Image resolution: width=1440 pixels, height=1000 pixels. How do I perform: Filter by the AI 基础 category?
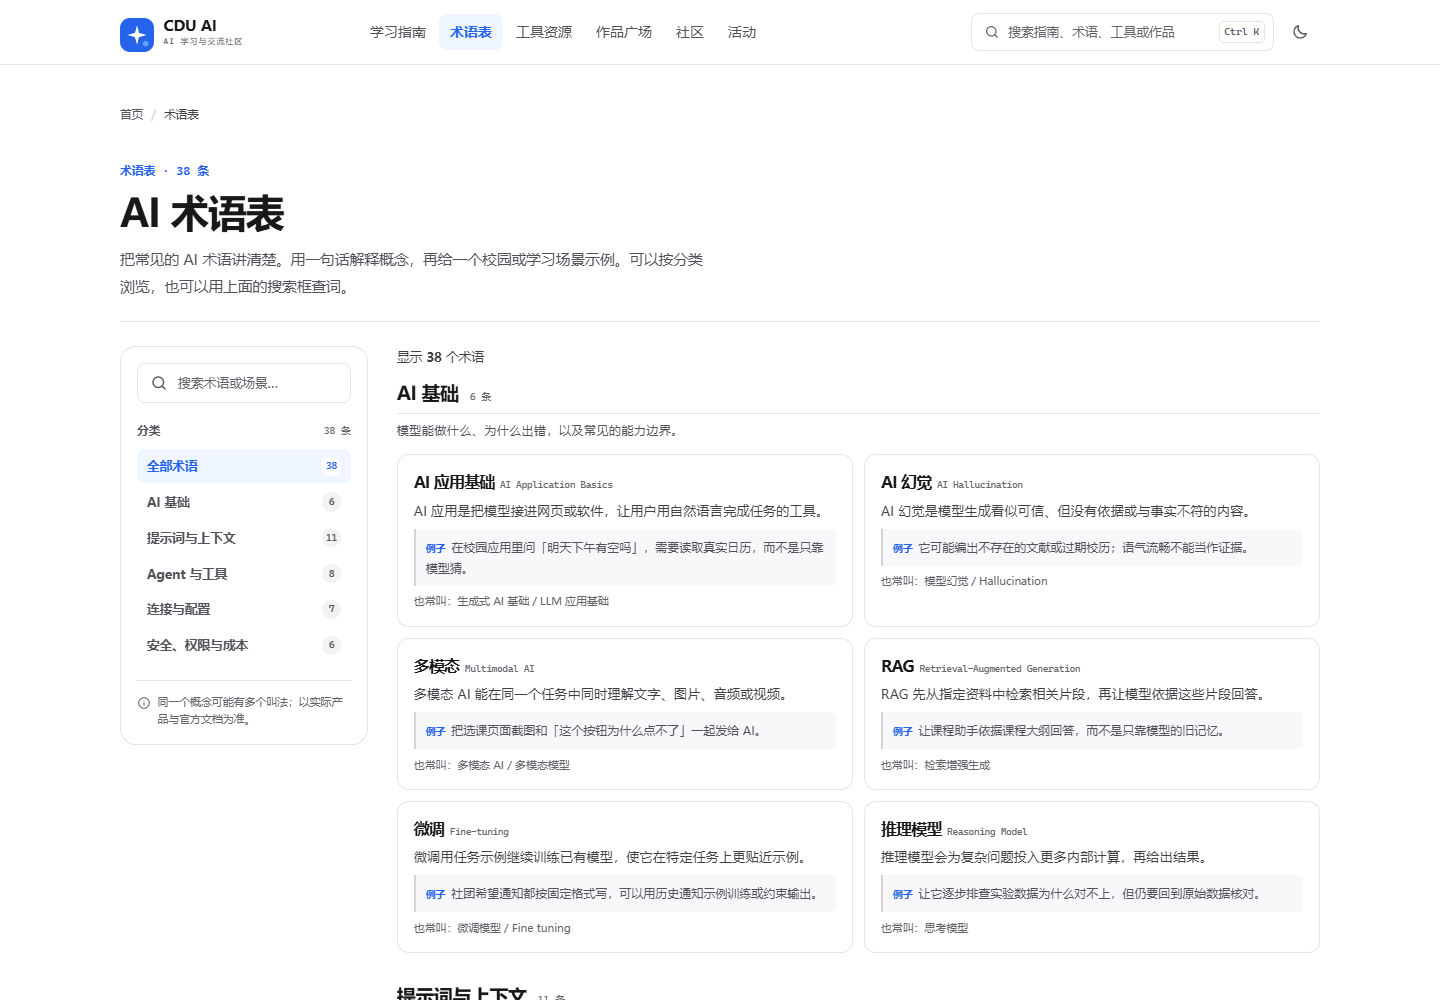(x=244, y=502)
